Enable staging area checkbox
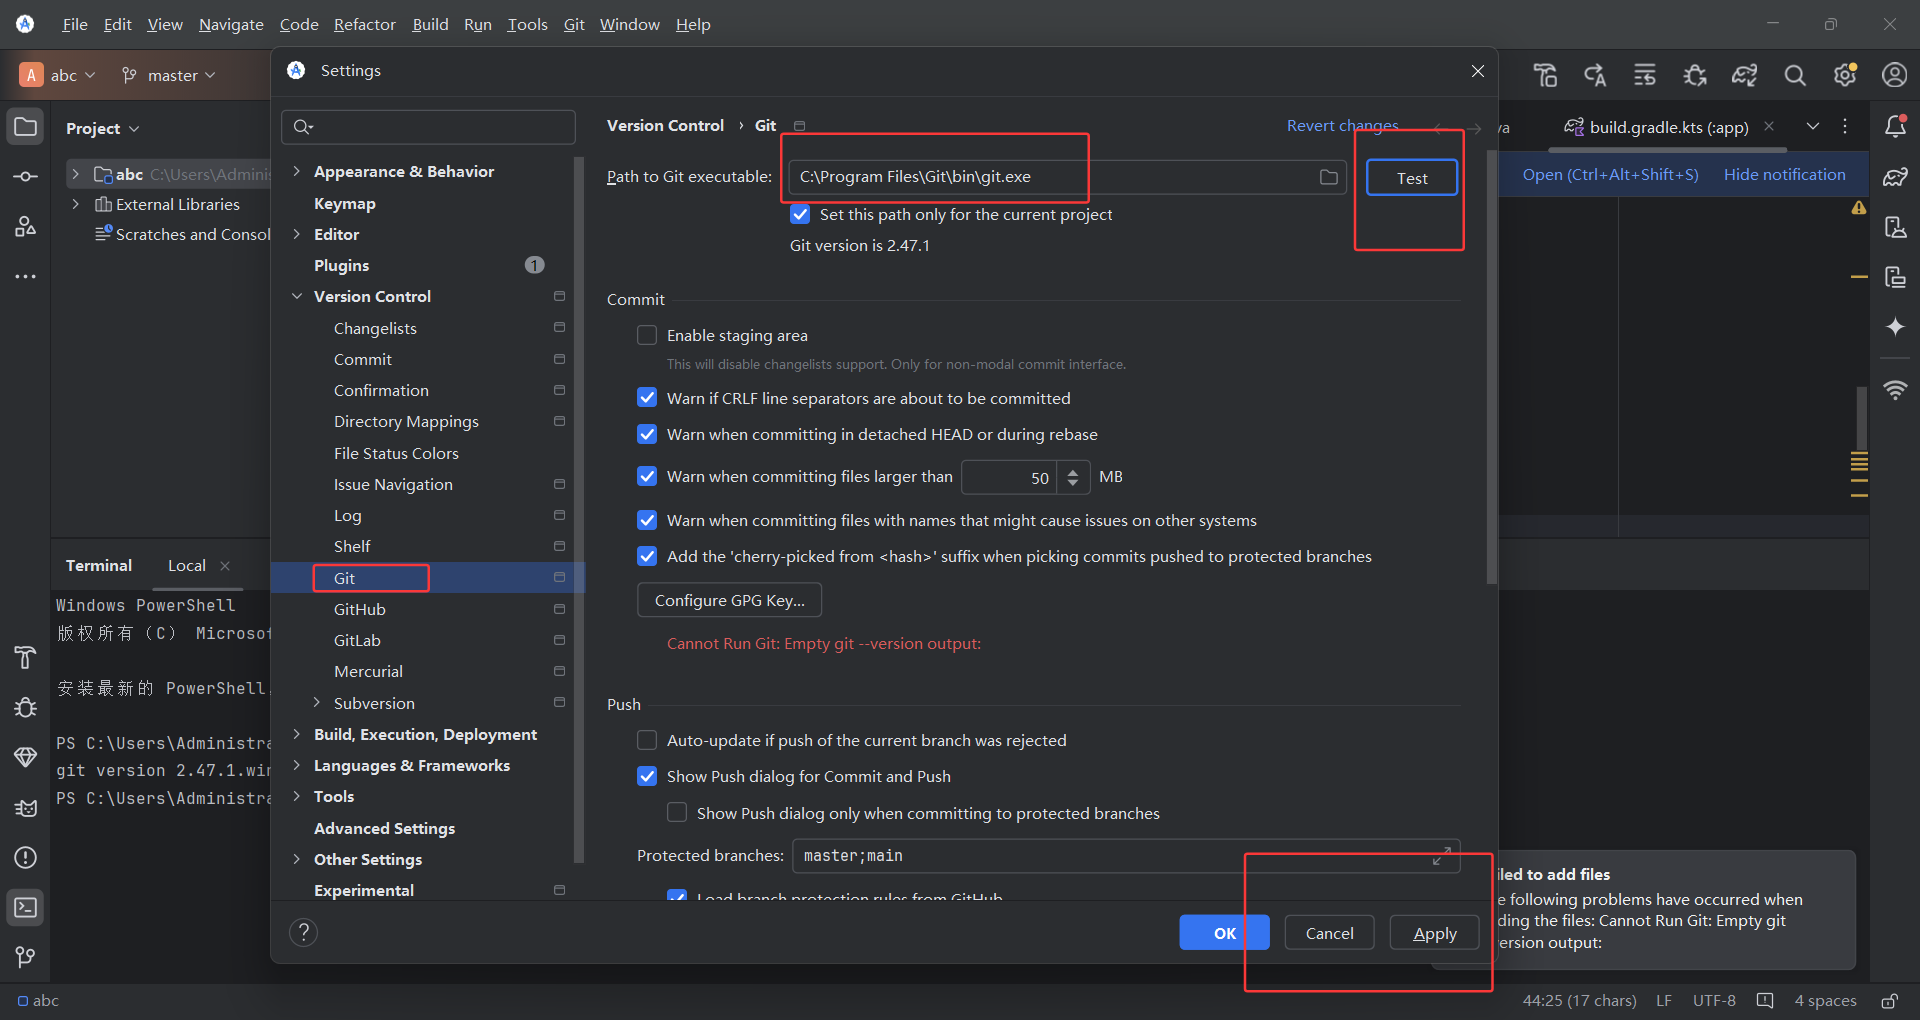Screen dimensions: 1920x1020 pyautogui.click(x=647, y=335)
